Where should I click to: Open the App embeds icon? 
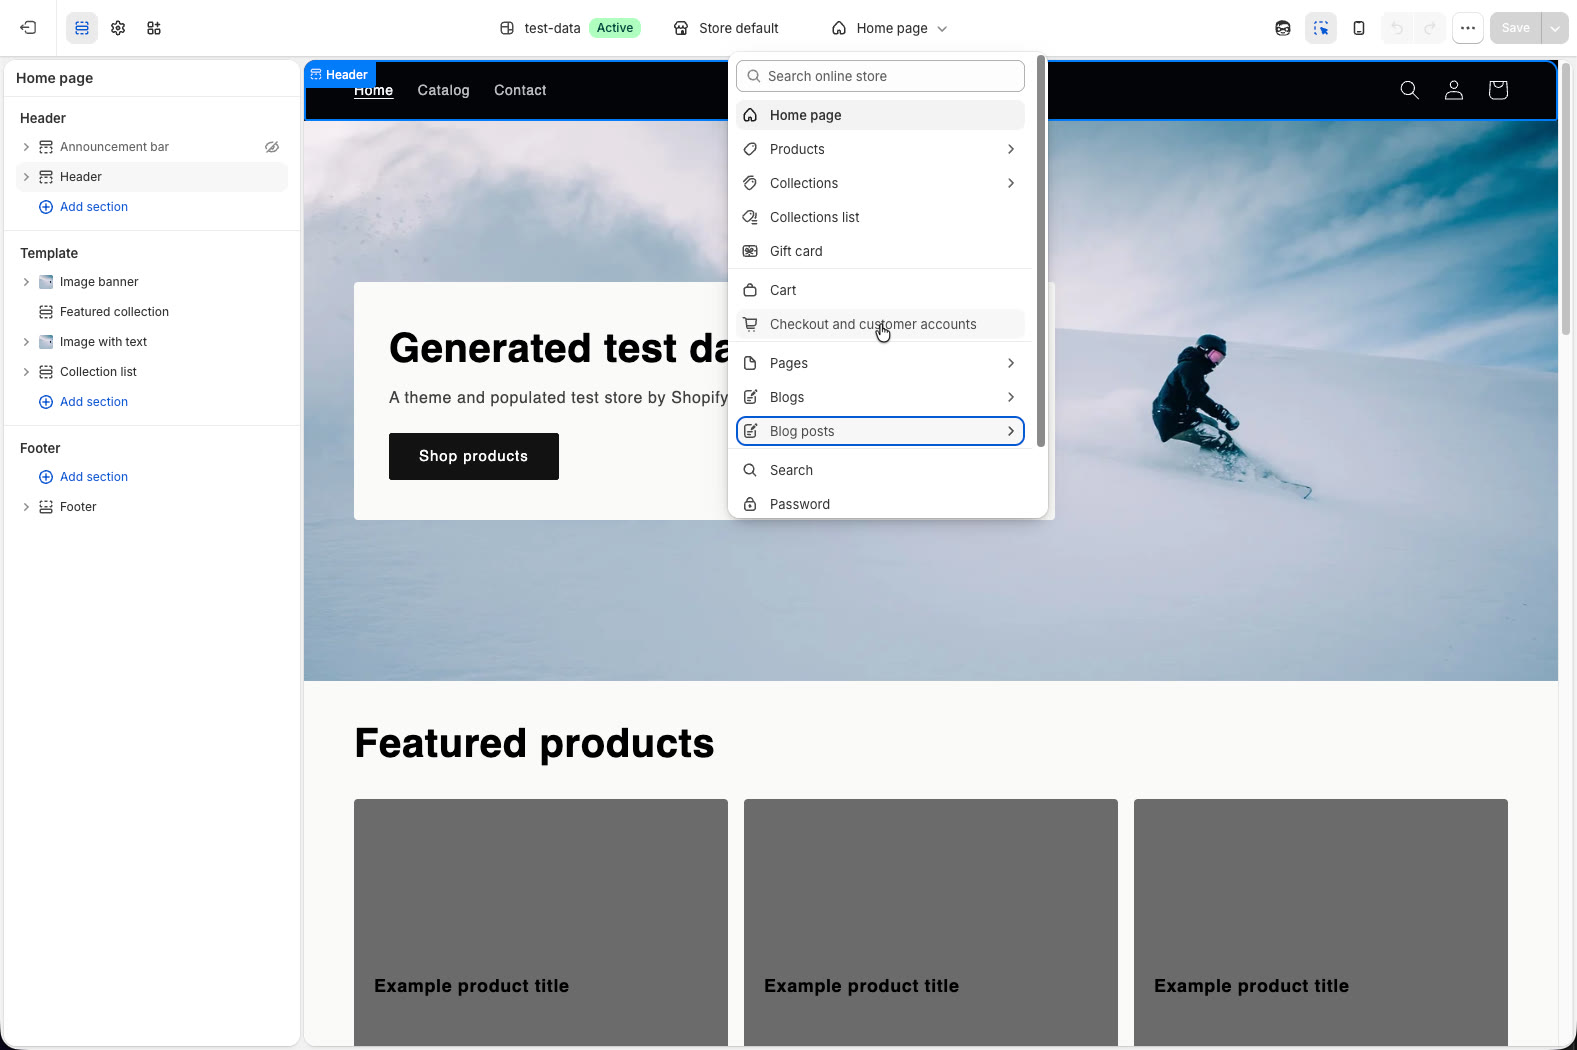pos(154,28)
